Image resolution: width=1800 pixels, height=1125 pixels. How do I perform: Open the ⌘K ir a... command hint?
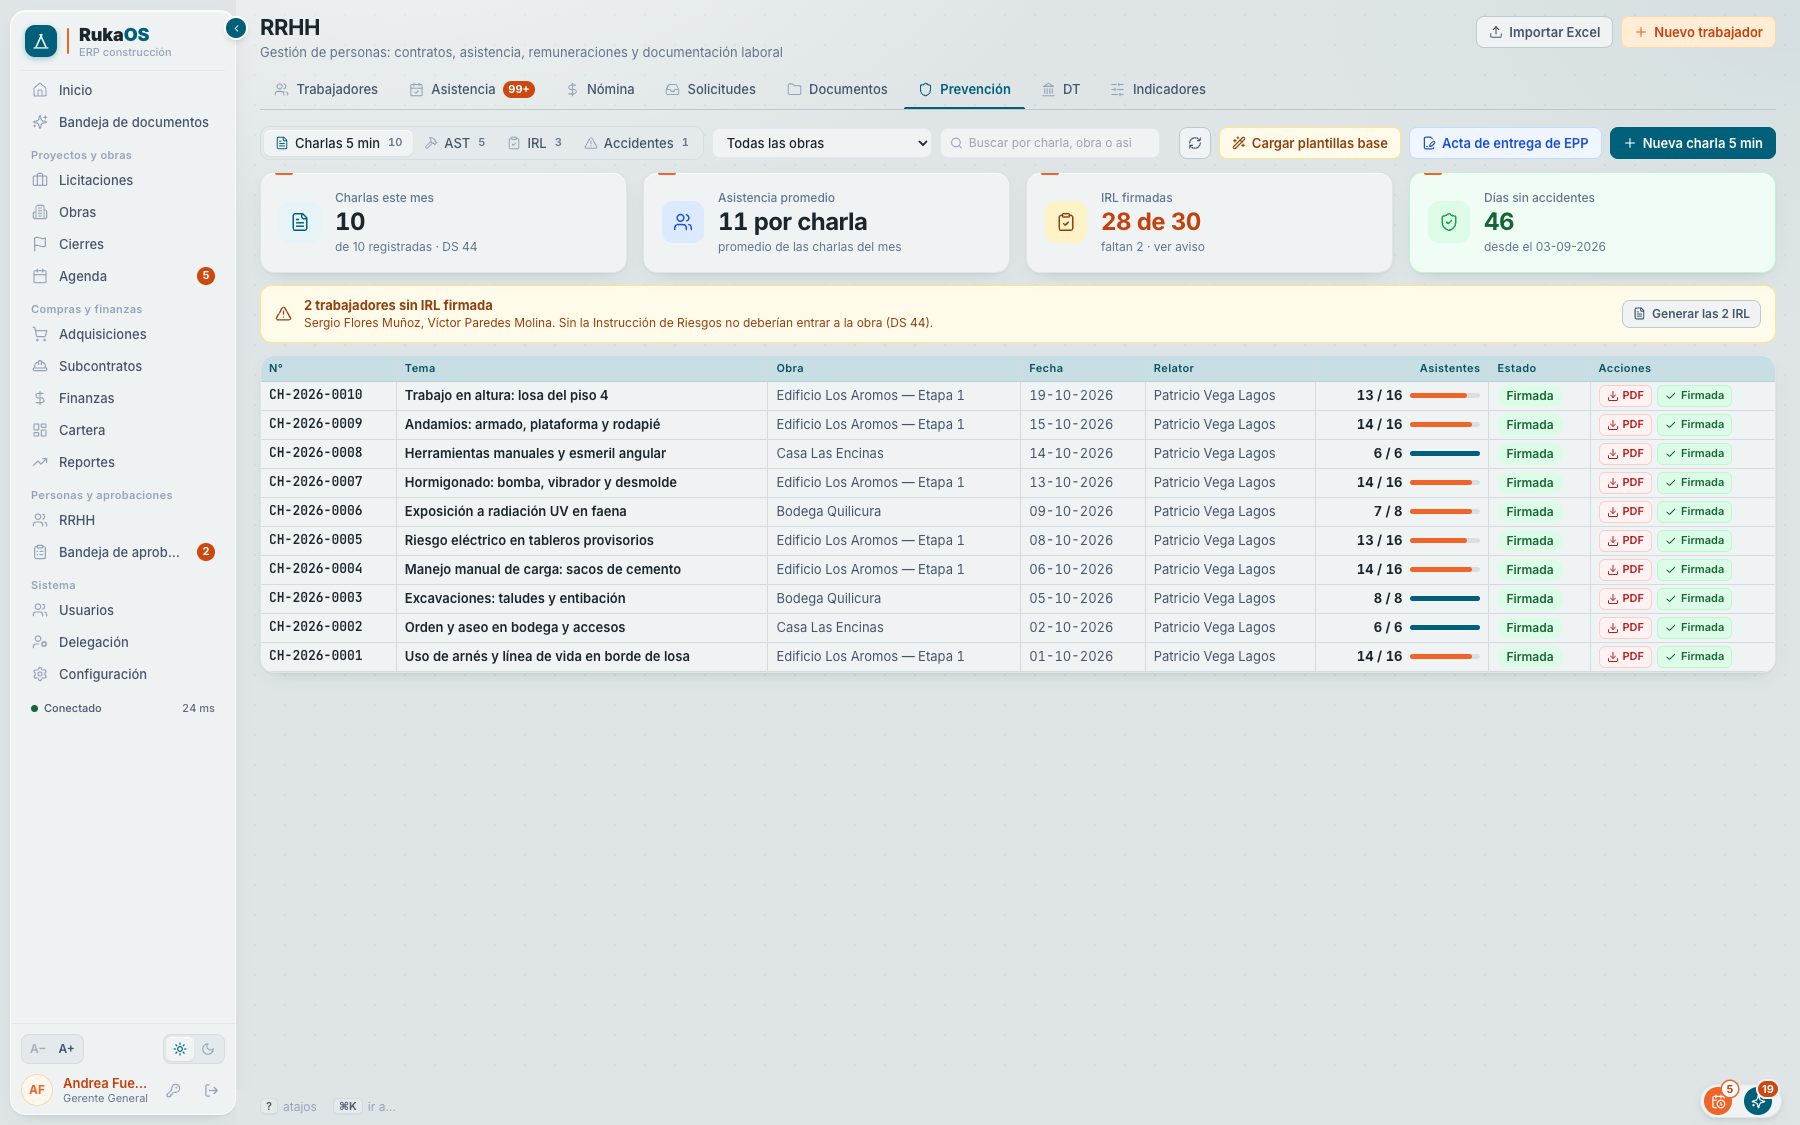[x=365, y=1106]
